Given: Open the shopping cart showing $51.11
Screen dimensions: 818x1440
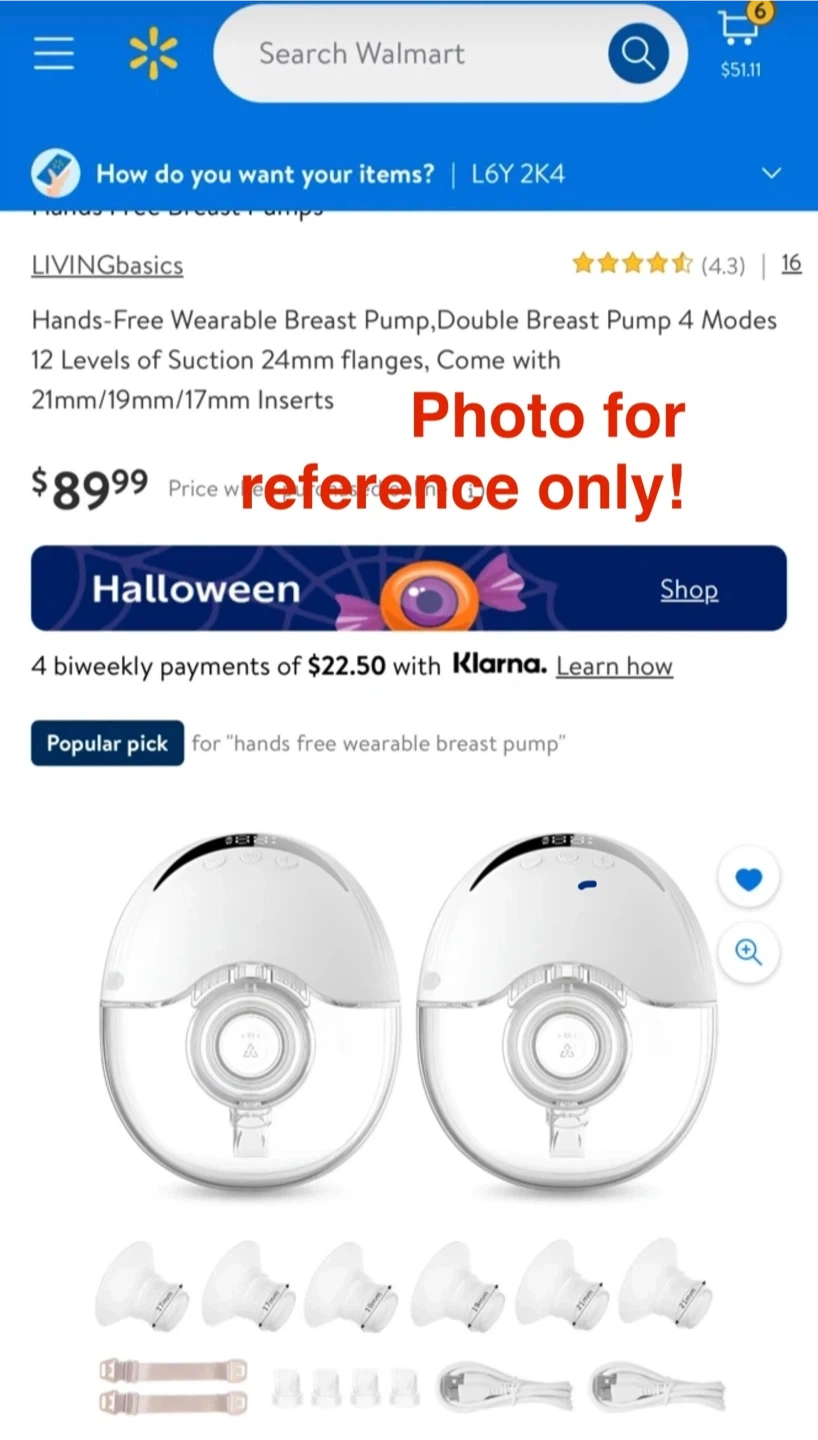Looking at the screenshot, I should 741,41.
